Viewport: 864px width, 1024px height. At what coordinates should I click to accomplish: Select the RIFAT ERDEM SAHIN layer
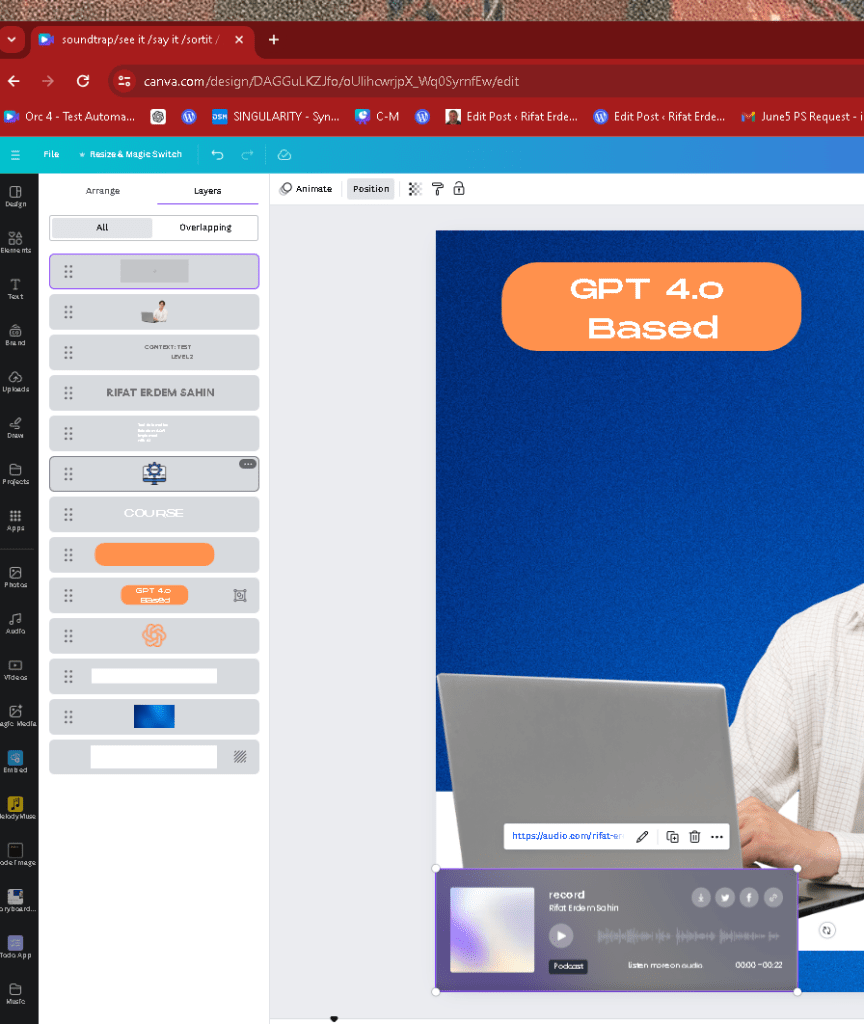tap(154, 392)
